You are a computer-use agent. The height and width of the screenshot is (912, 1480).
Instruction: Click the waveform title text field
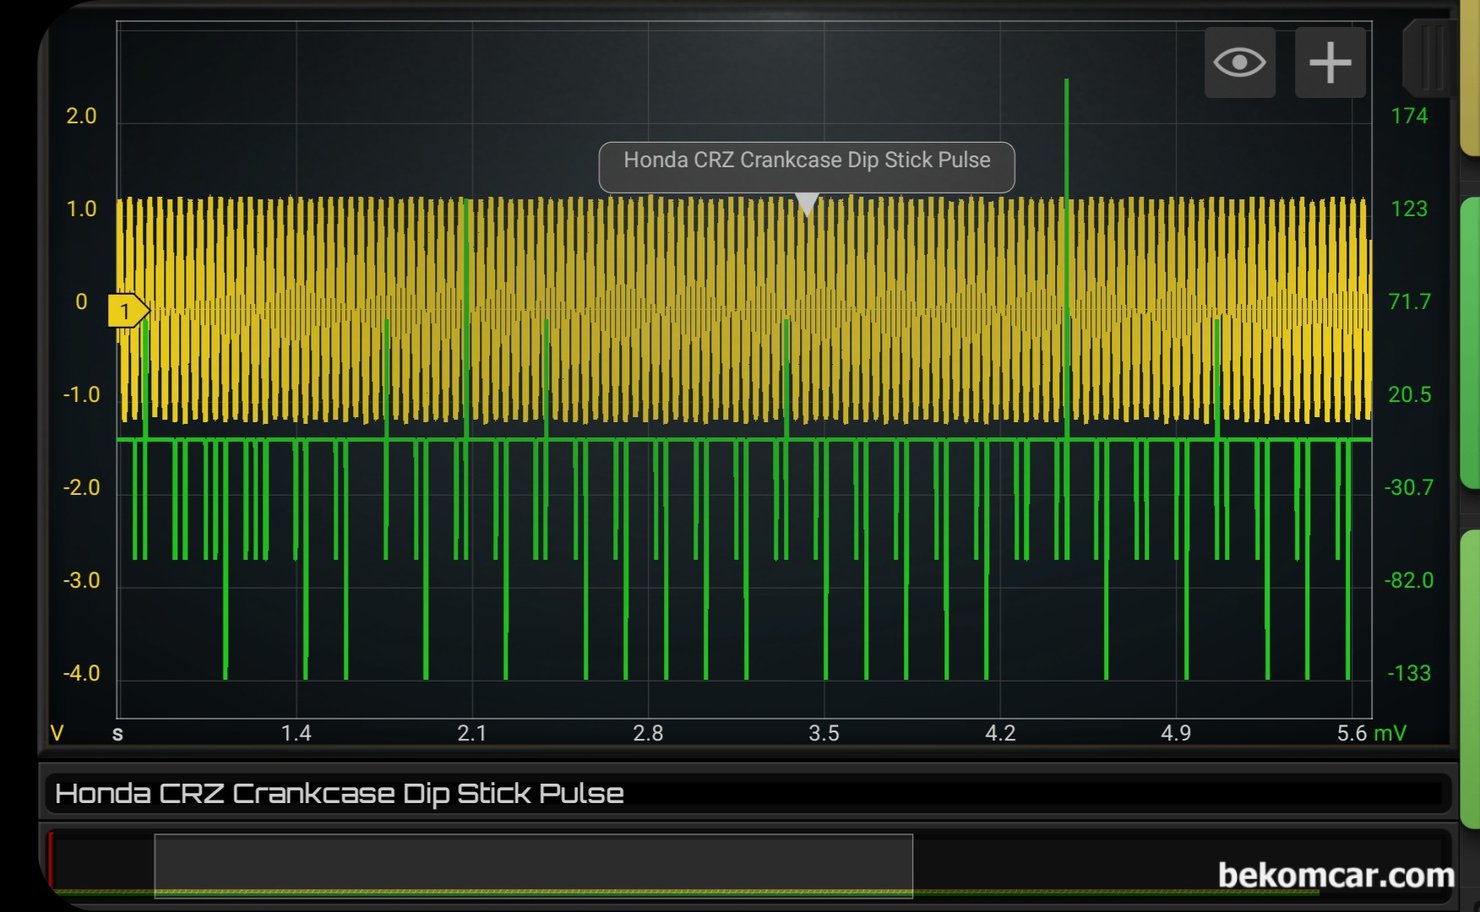click(x=745, y=794)
